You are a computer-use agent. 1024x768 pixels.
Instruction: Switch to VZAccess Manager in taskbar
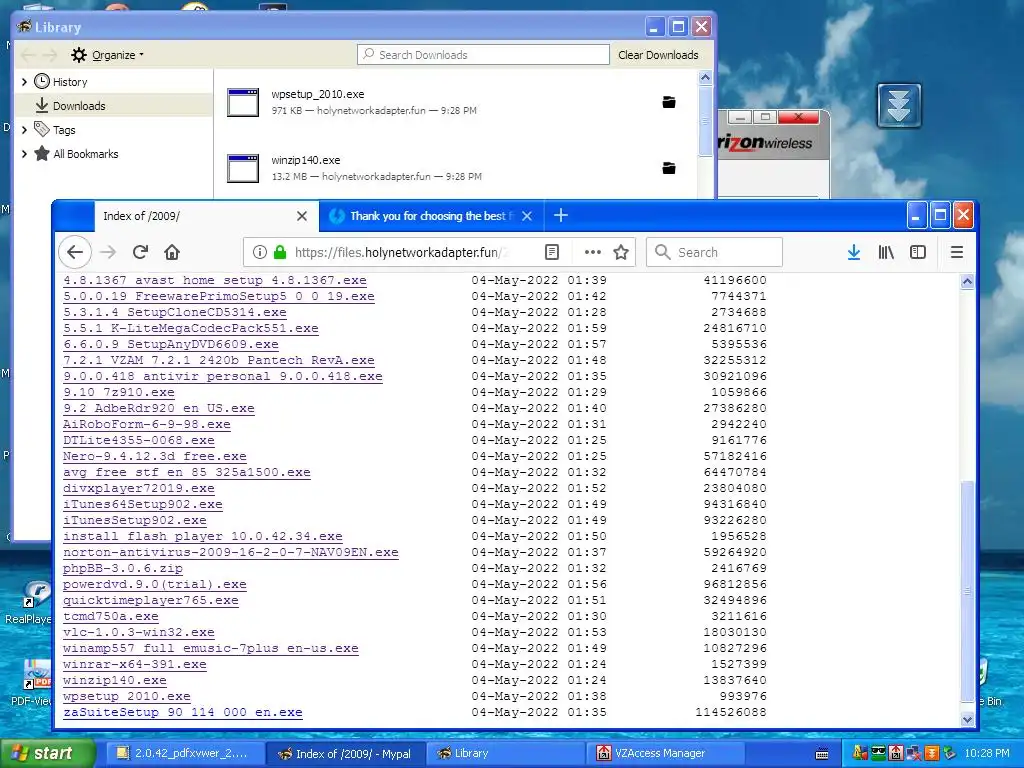(x=666, y=753)
